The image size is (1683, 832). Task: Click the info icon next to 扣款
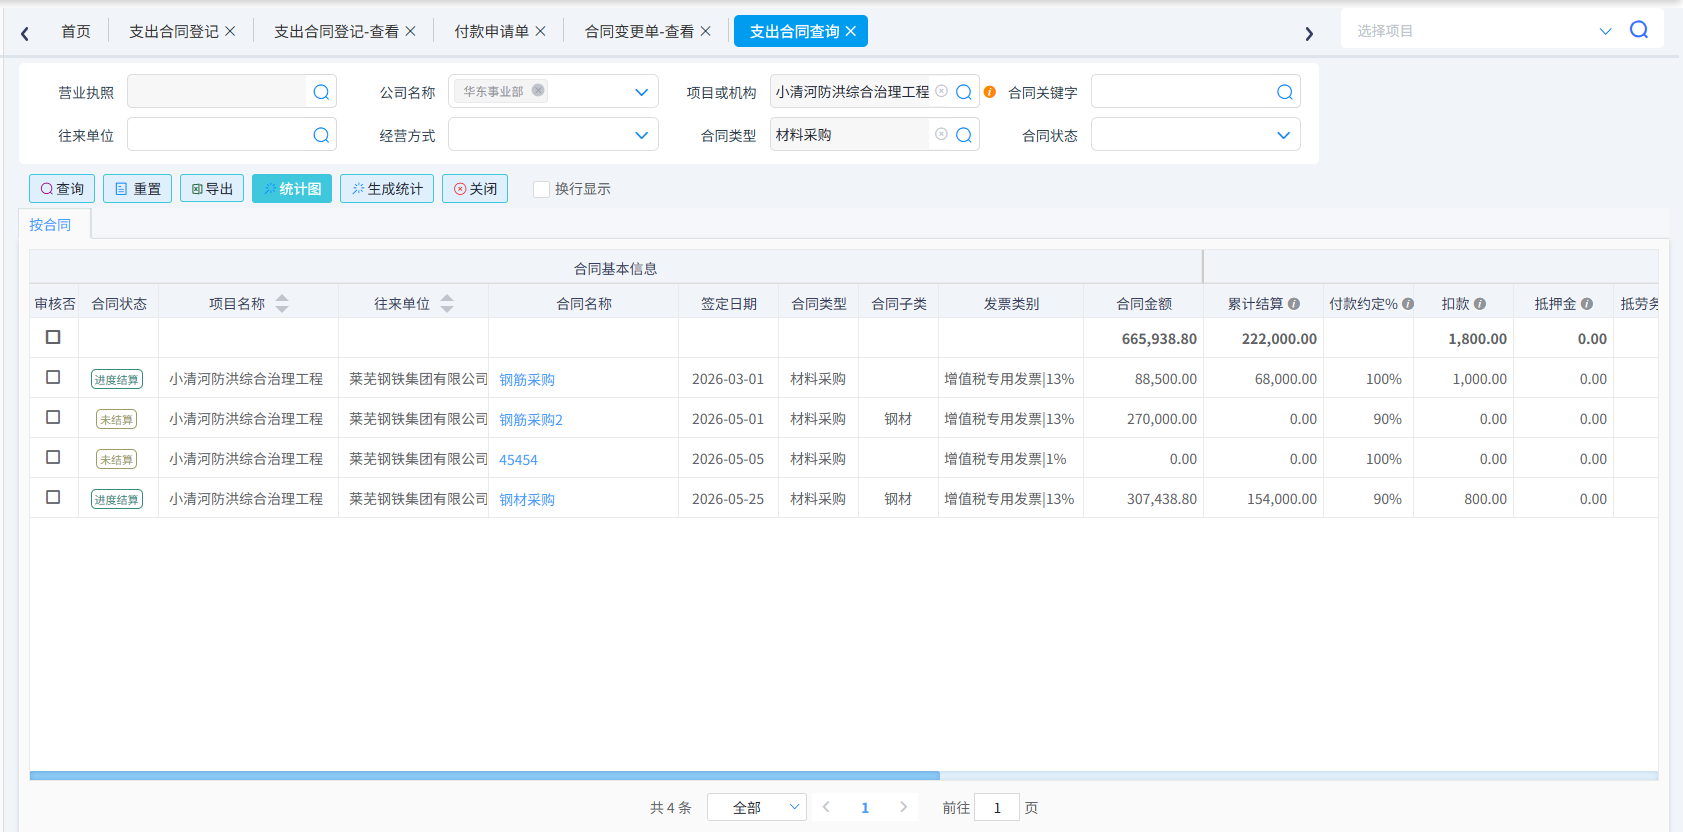(x=1480, y=304)
